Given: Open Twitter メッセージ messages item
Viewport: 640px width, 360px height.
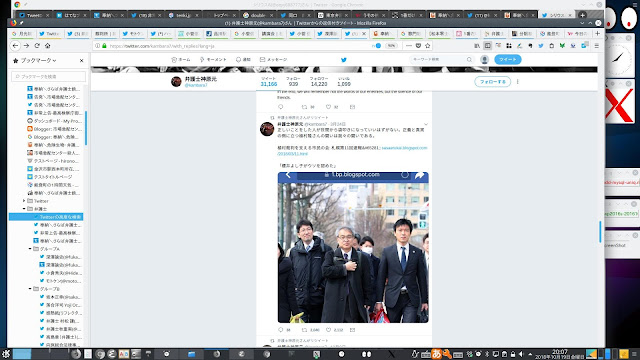Looking at the screenshot, I should point(273,60).
